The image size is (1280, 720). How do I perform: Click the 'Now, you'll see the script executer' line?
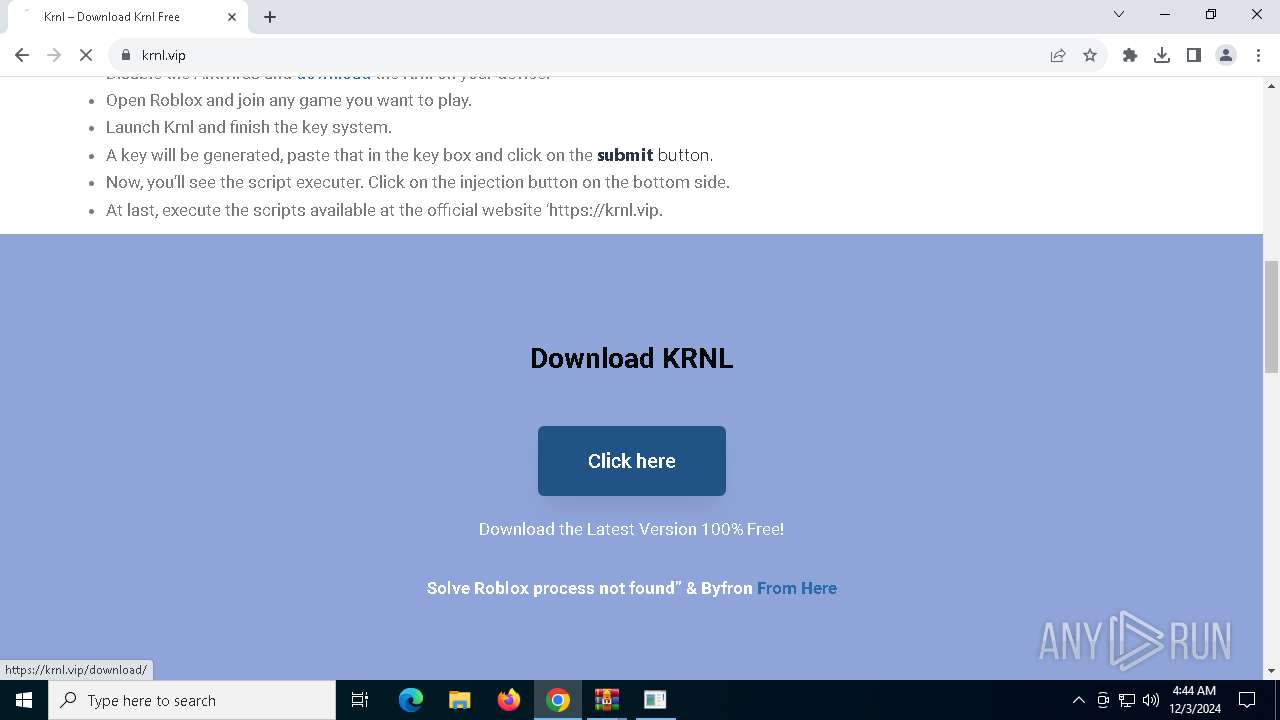pyautogui.click(x=418, y=182)
